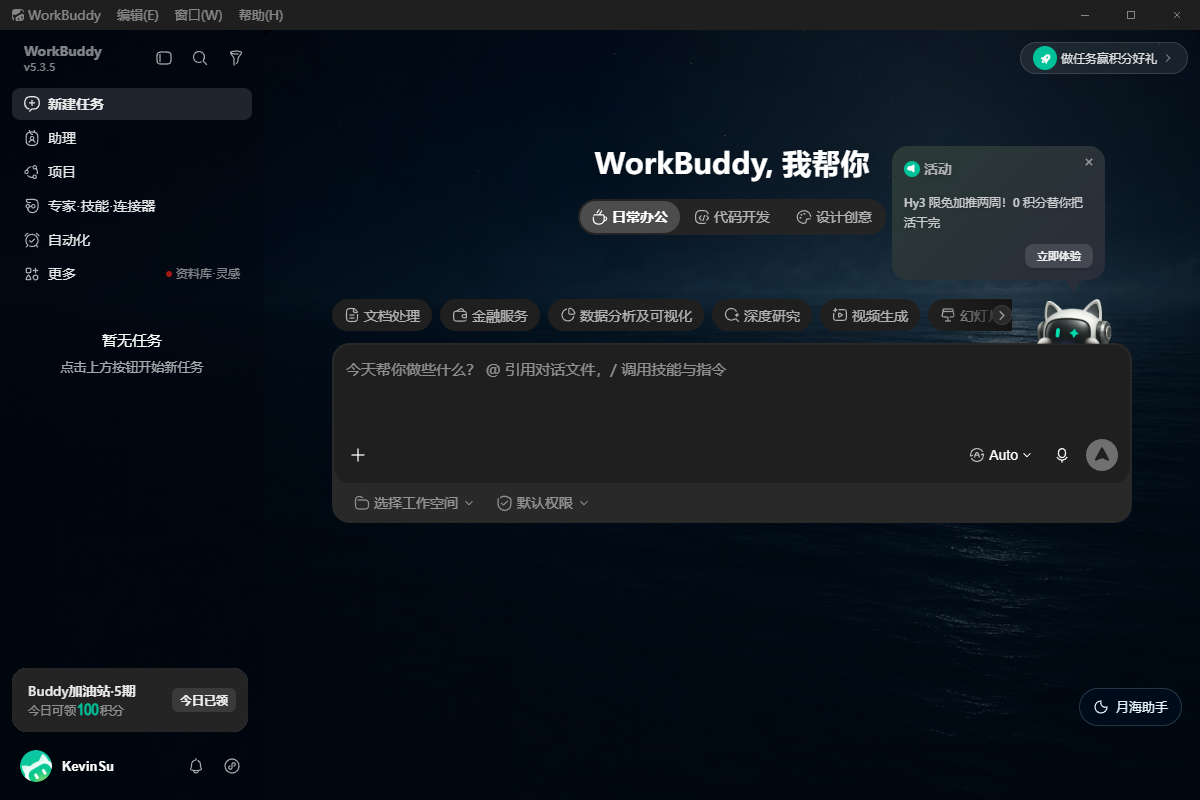Open the 编辑(E) menu

point(138,15)
